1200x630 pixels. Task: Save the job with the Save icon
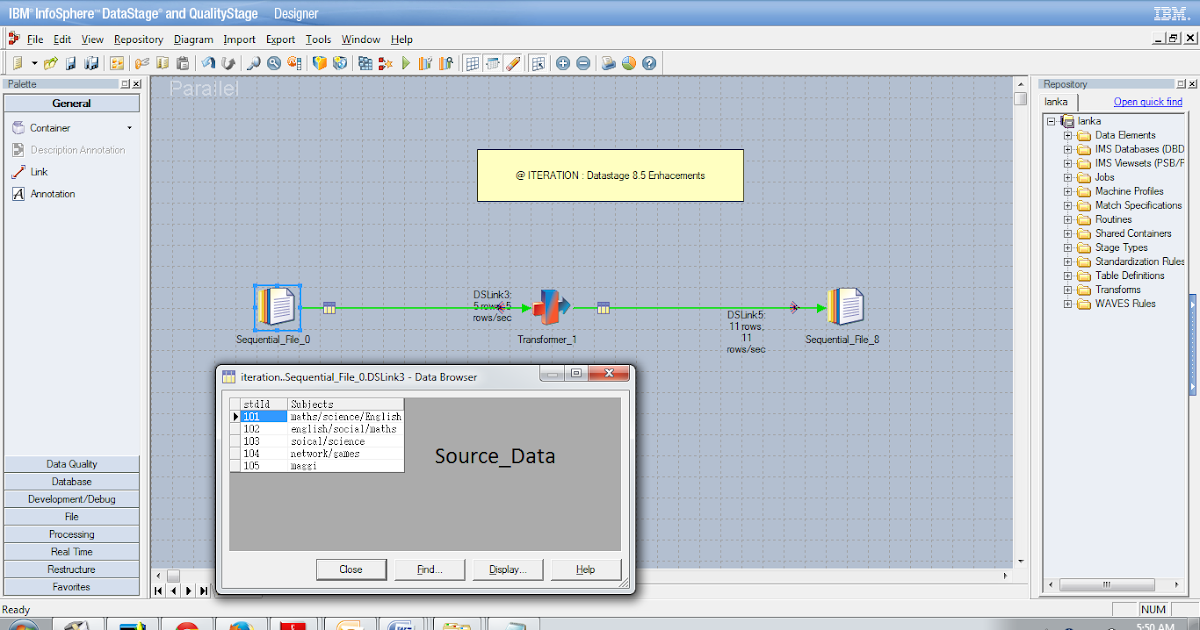coord(70,62)
